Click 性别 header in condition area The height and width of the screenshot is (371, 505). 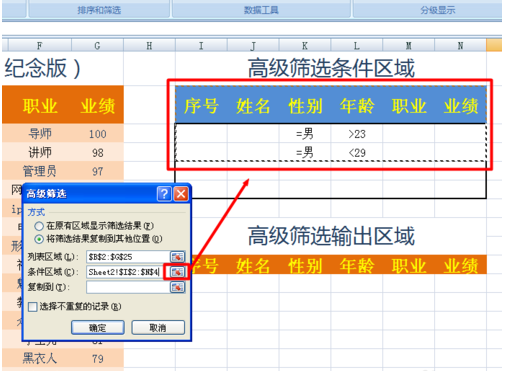305,106
